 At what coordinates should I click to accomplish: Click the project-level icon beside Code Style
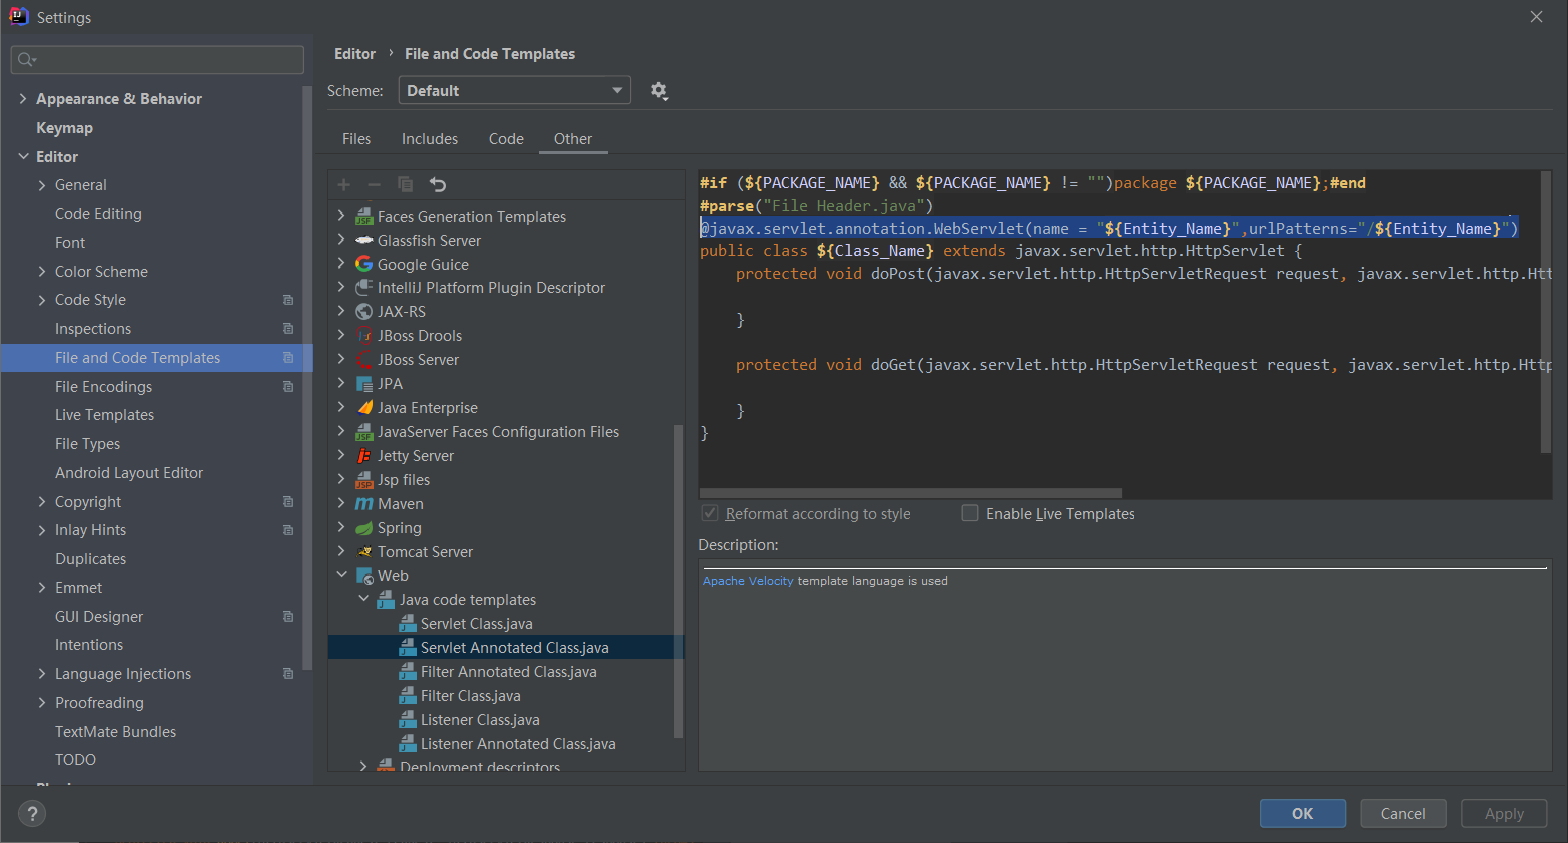(x=288, y=300)
